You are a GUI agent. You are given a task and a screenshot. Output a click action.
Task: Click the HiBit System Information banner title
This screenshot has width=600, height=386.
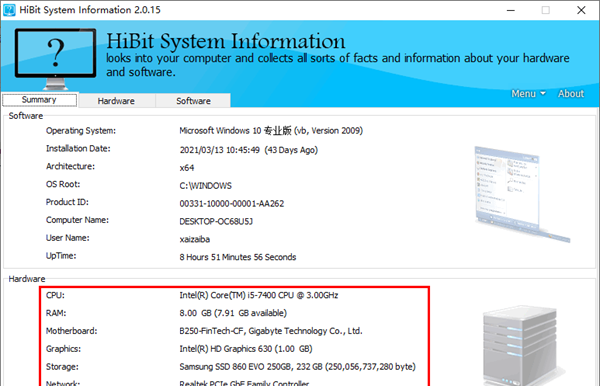(225, 41)
